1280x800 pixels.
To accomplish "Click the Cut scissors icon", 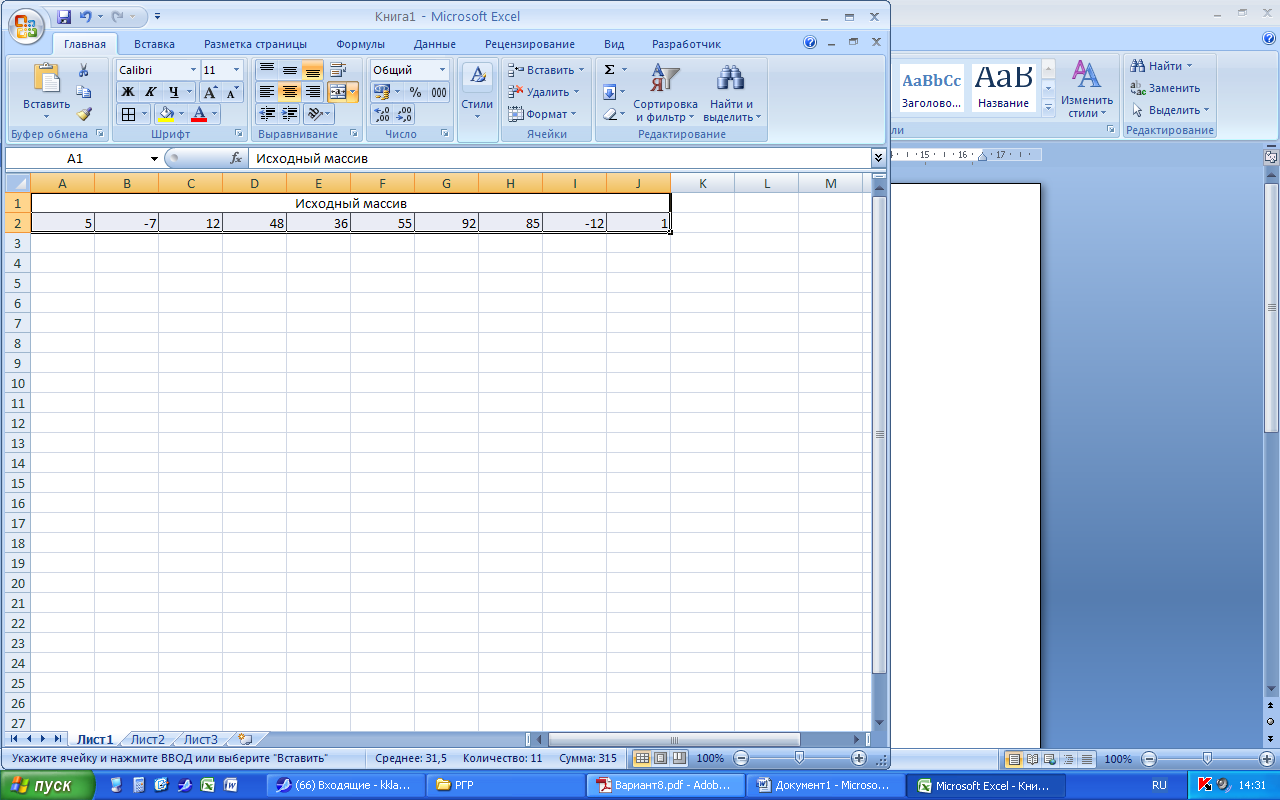I will click(84, 70).
